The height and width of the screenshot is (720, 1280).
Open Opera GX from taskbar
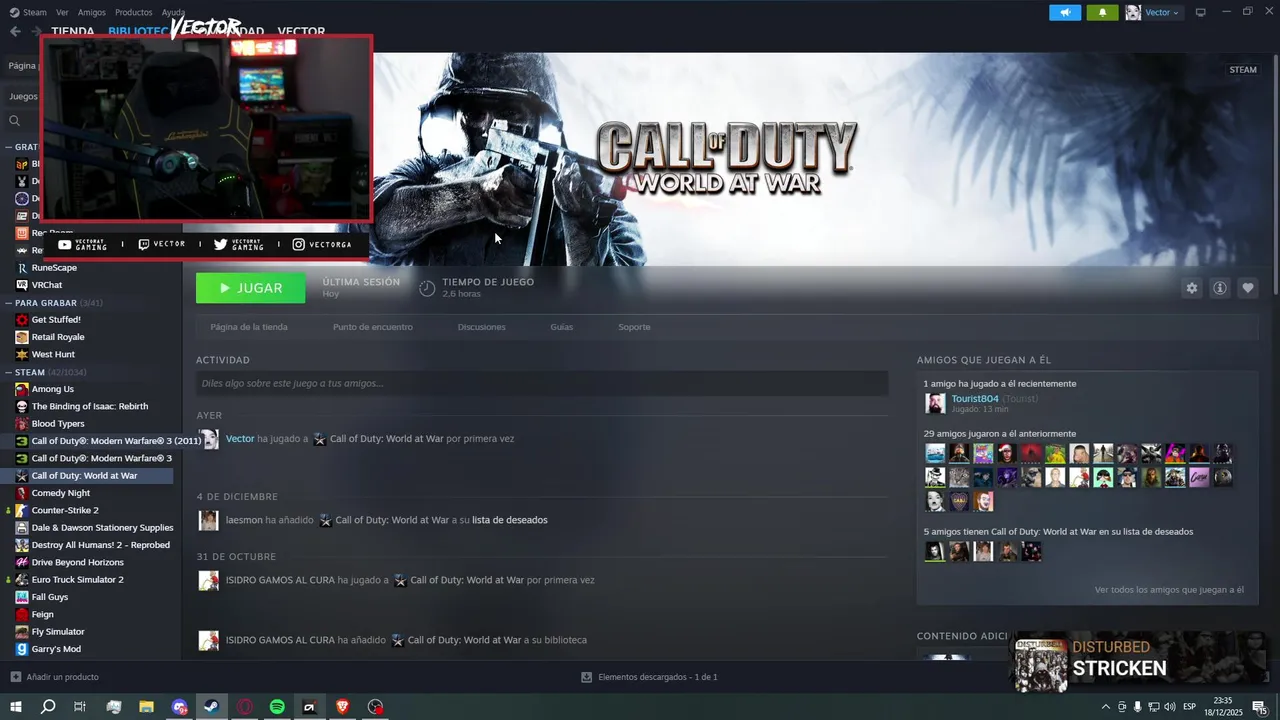245,707
